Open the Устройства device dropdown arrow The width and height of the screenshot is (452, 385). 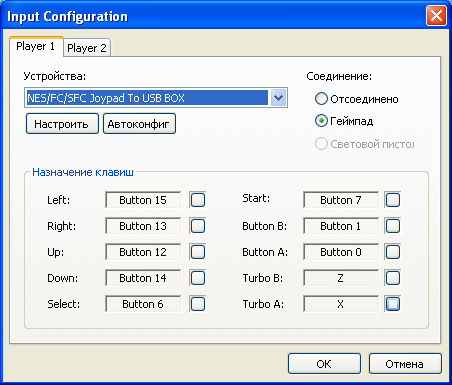point(278,98)
